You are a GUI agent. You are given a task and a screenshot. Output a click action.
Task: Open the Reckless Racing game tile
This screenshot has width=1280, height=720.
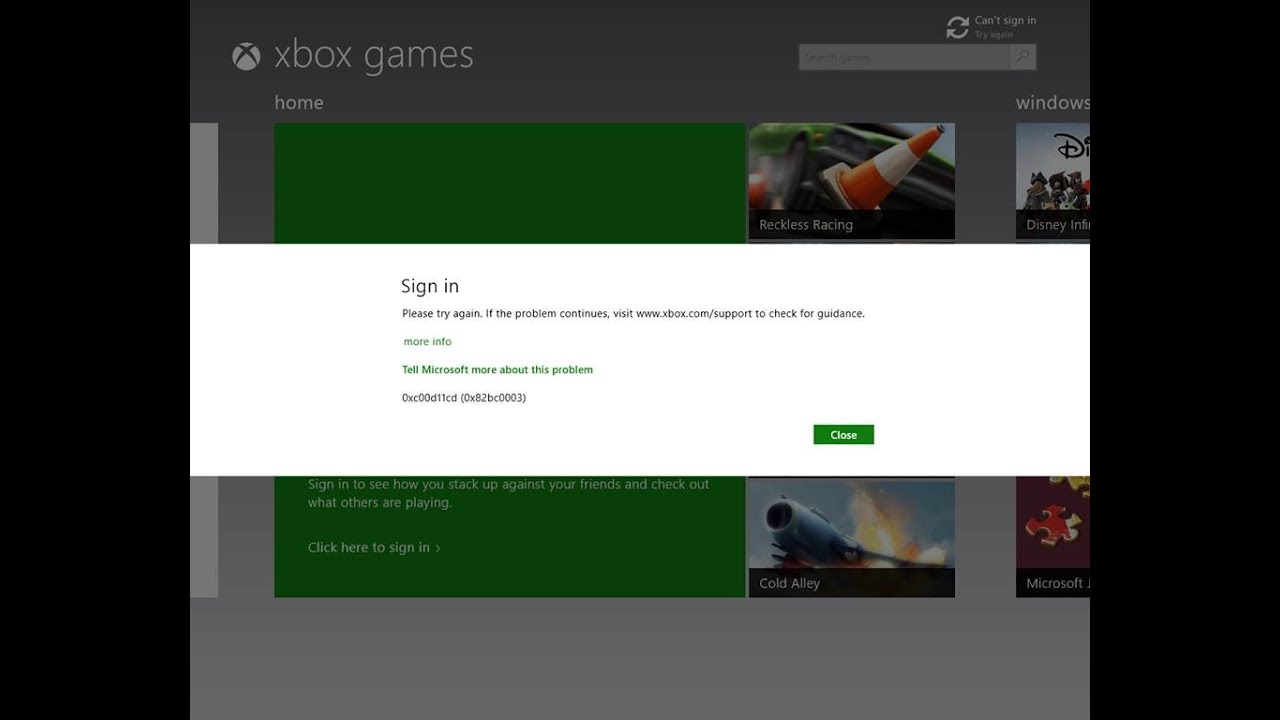(x=851, y=181)
